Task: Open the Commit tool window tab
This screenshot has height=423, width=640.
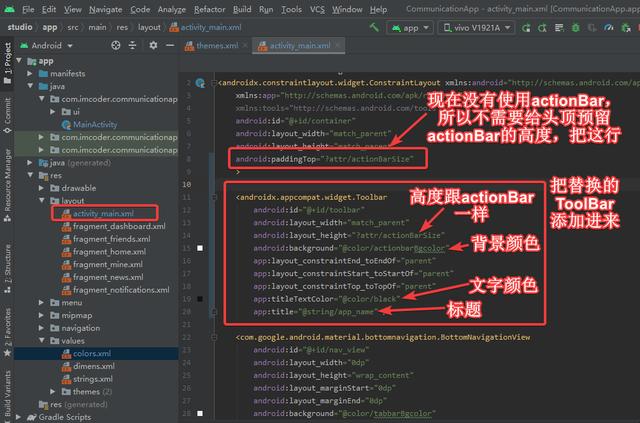Action: [7, 116]
